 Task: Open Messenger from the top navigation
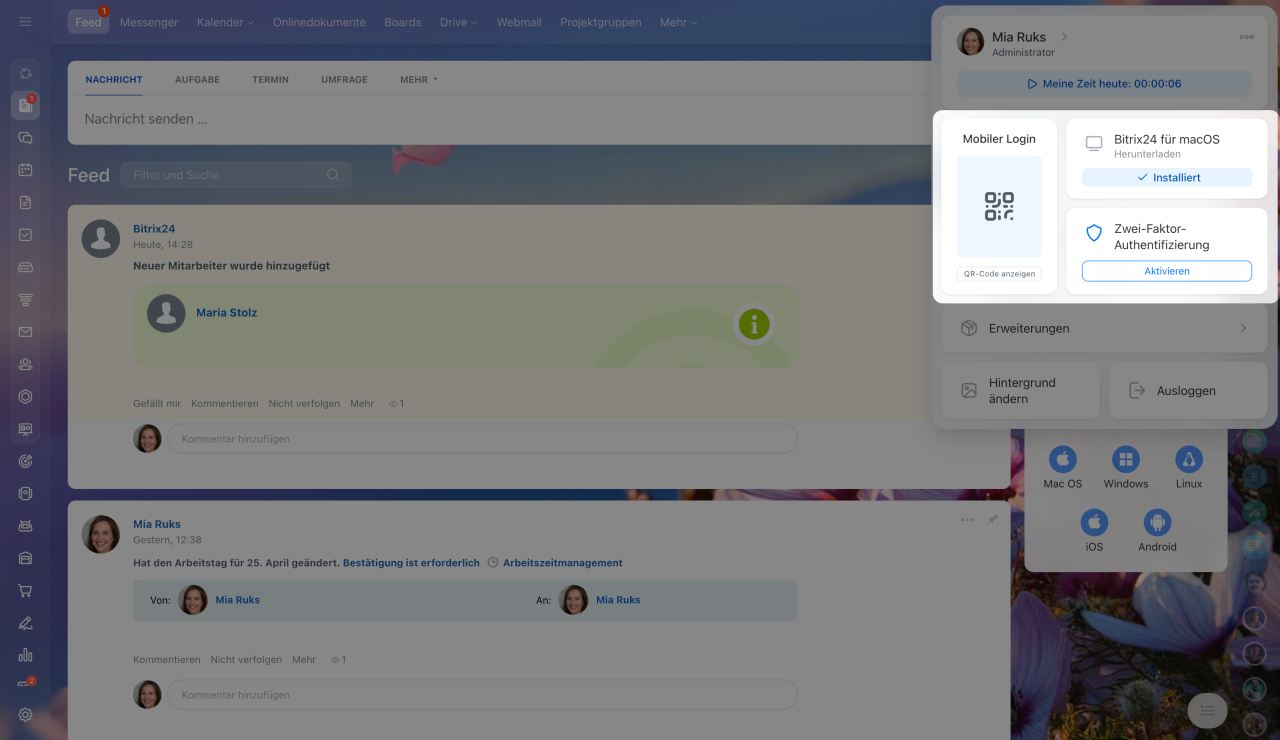(x=149, y=22)
